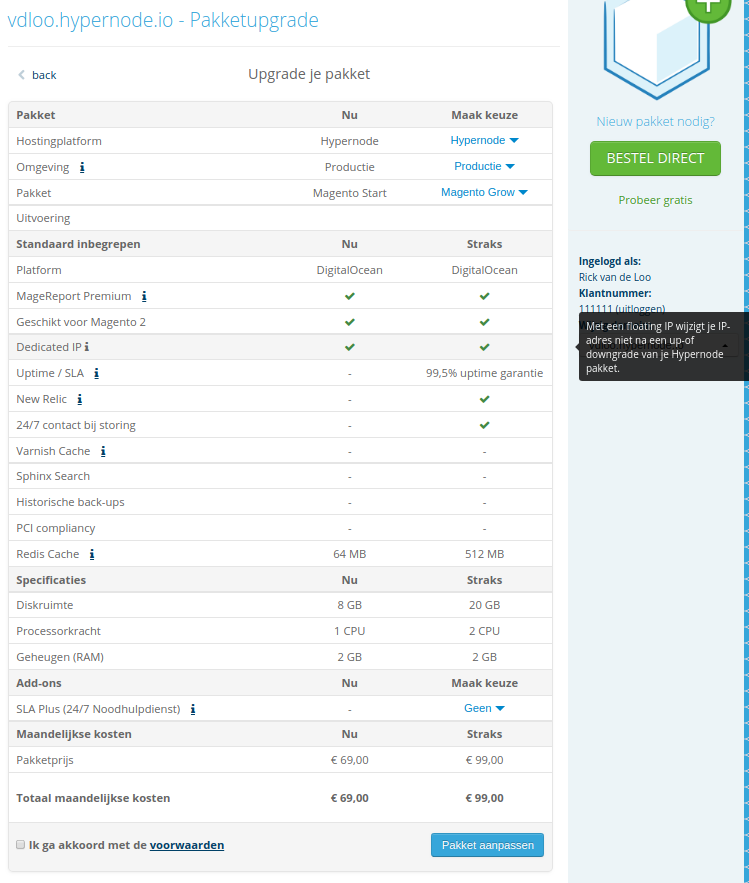Screen dimensions: 749x883
Task: Click the Magento Start current package cell
Action: (x=350, y=193)
